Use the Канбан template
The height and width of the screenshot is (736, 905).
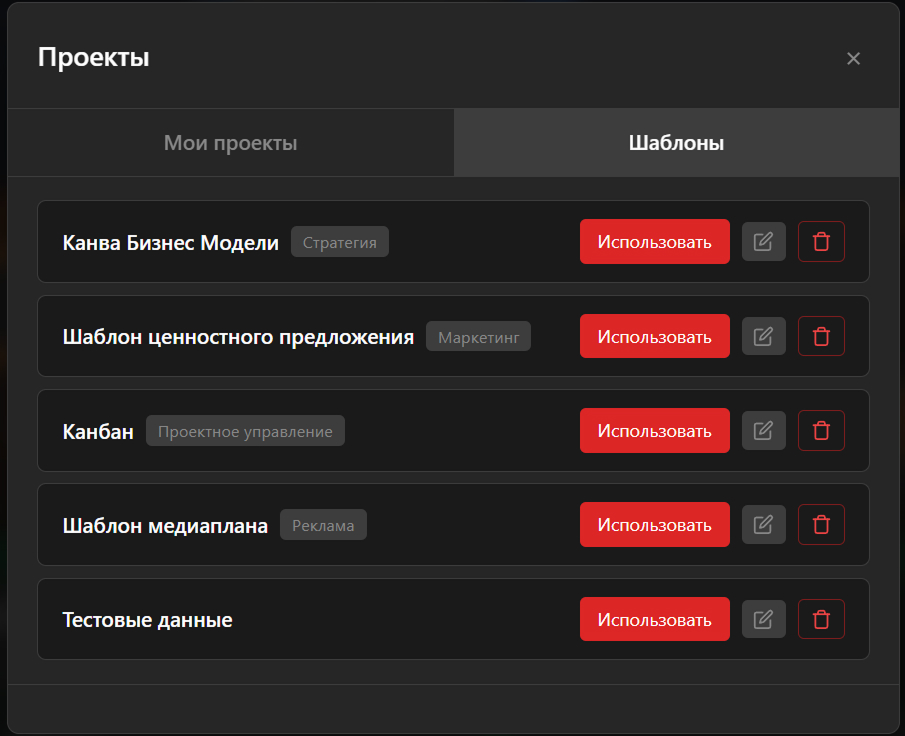point(655,431)
